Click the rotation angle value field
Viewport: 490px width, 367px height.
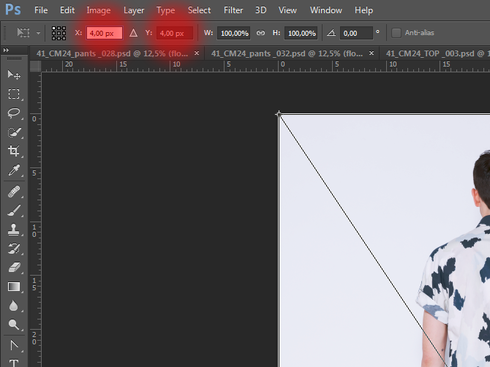click(x=356, y=33)
